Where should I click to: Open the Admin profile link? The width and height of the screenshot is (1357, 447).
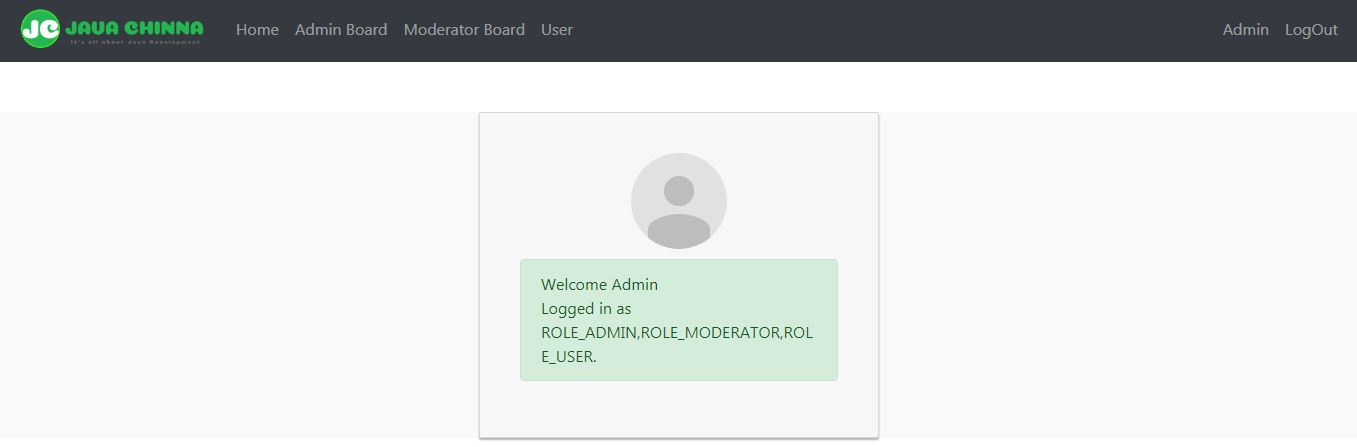pyautogui.click(x=1245, y=30)
